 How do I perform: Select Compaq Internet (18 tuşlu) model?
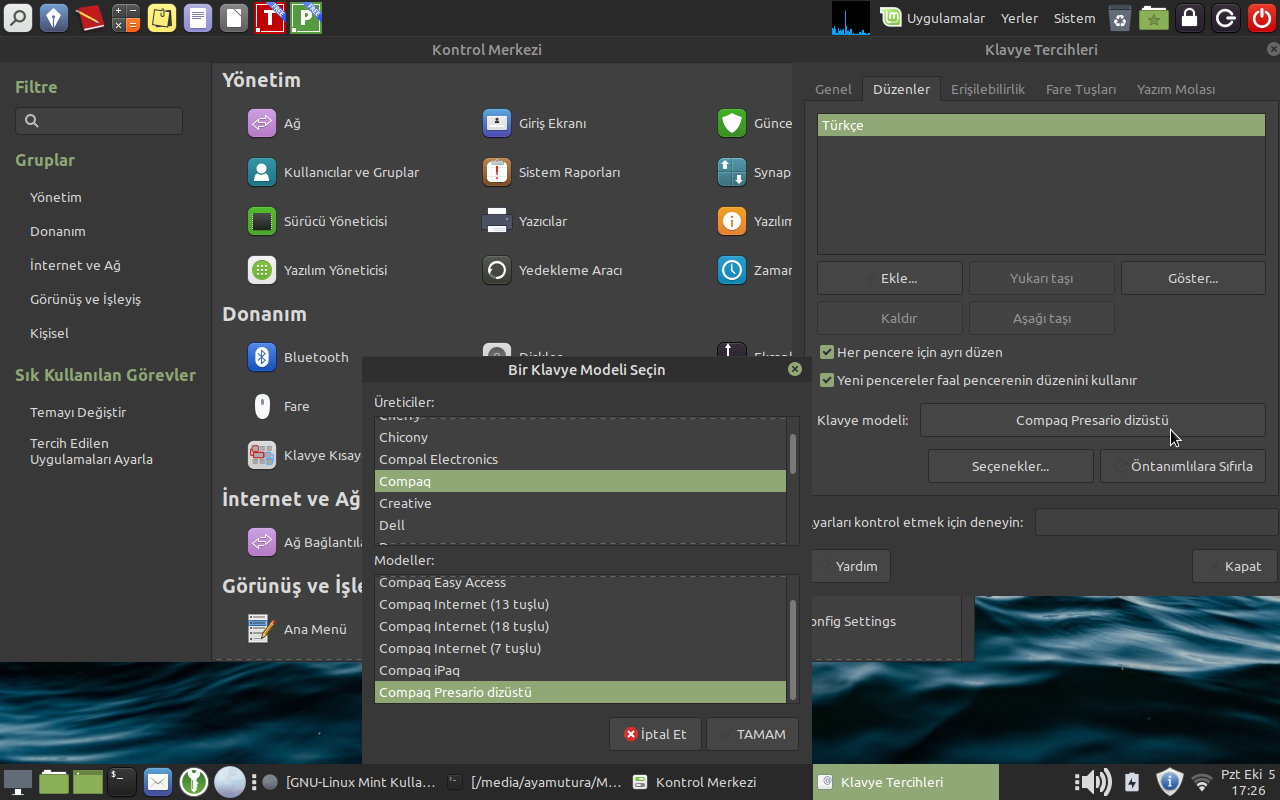coord(580,626)
